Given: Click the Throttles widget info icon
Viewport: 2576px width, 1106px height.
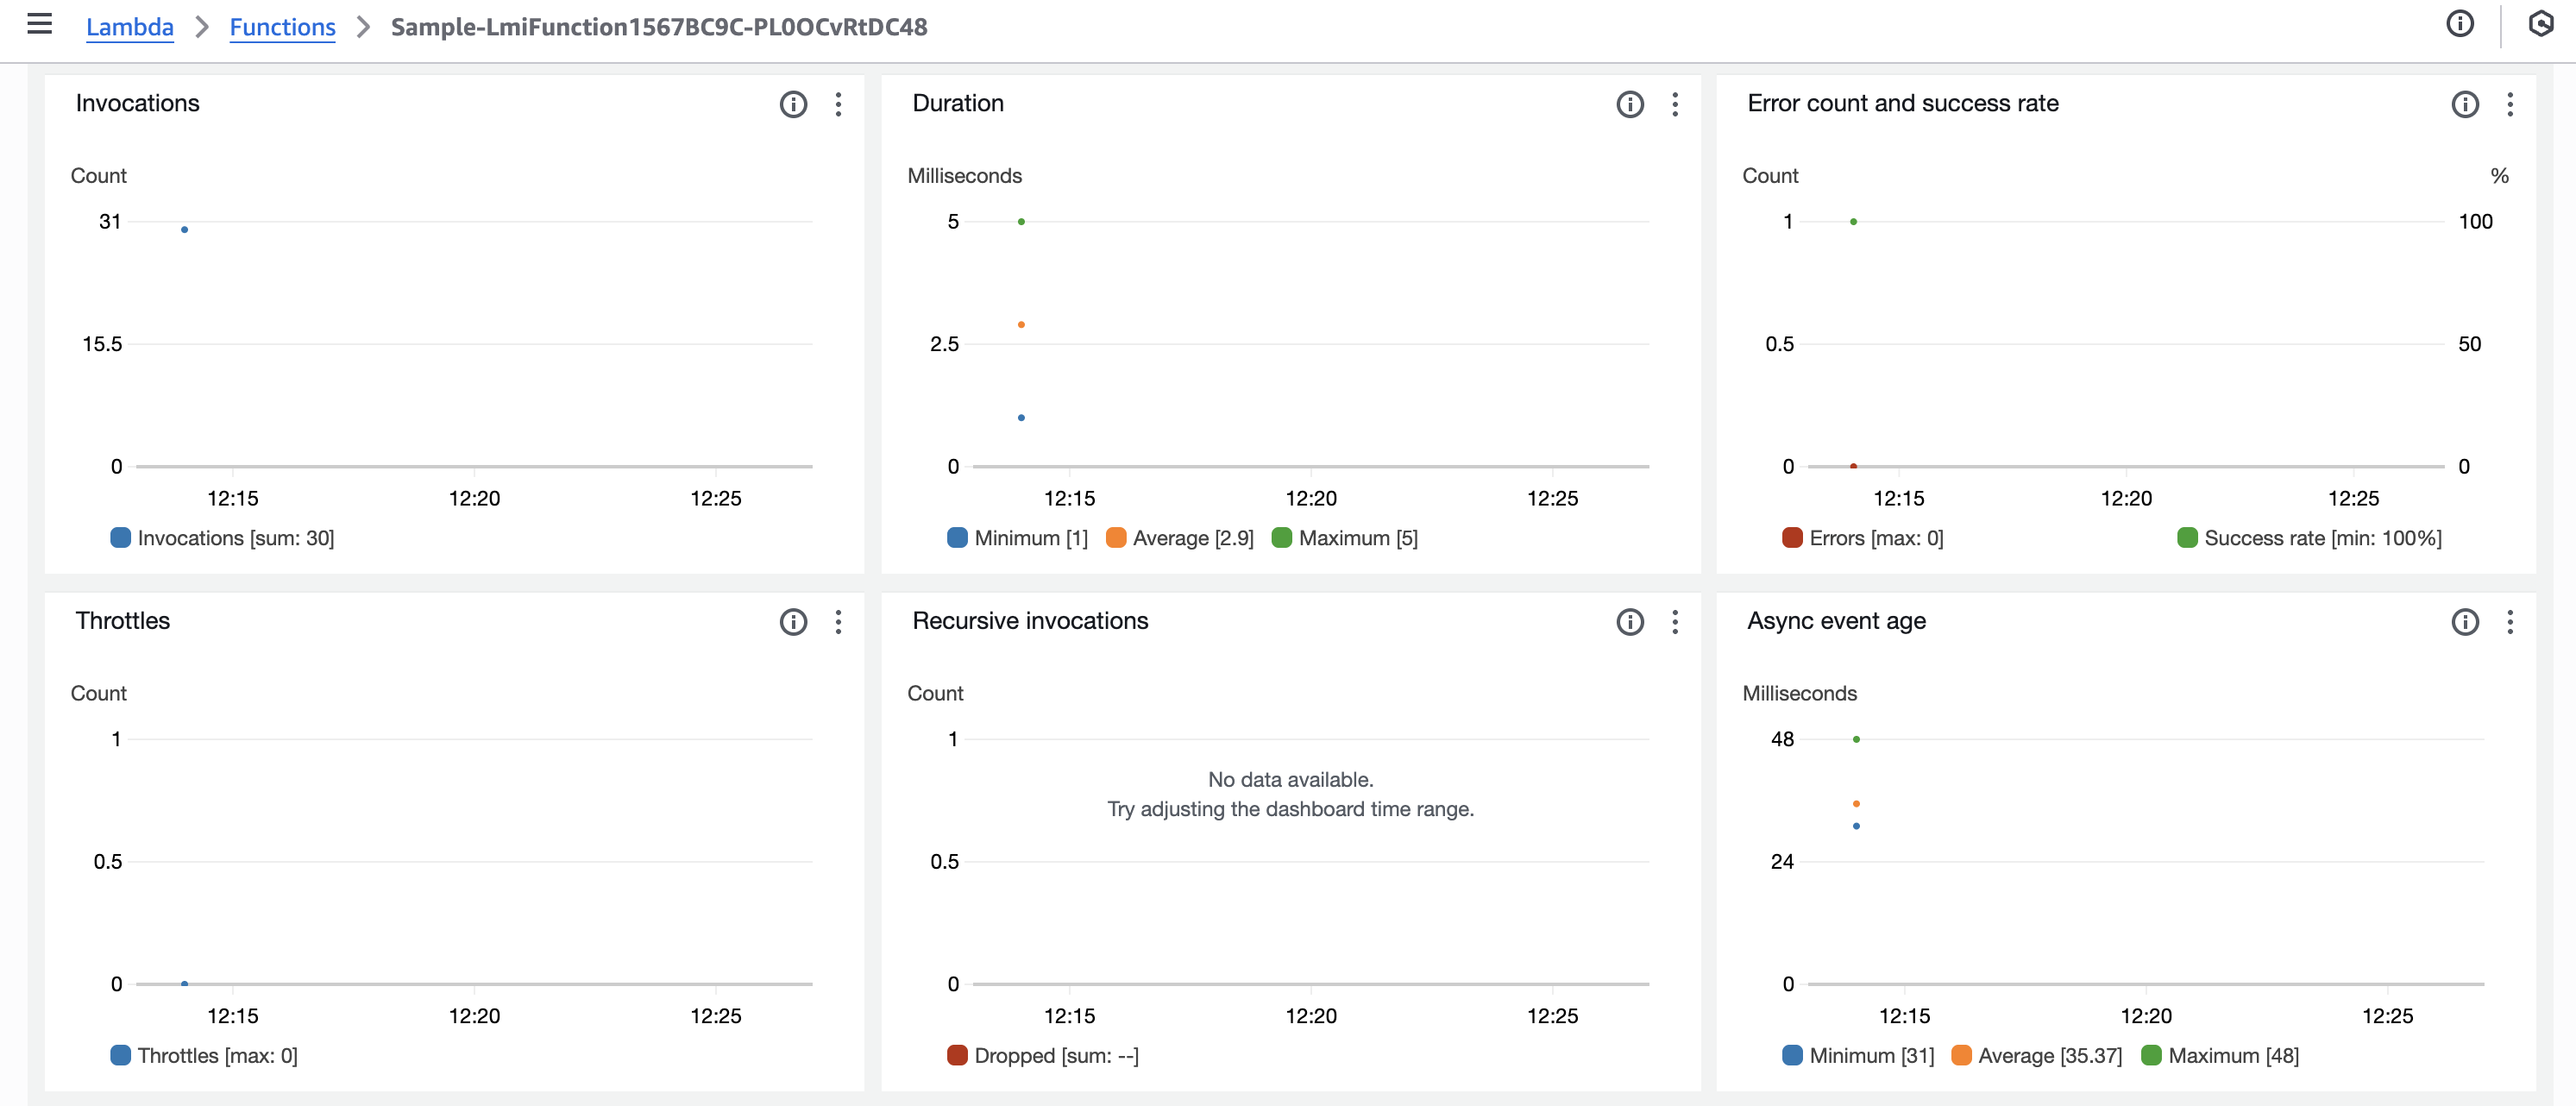Looking at the screenshot, I should (x=793, y=622).
